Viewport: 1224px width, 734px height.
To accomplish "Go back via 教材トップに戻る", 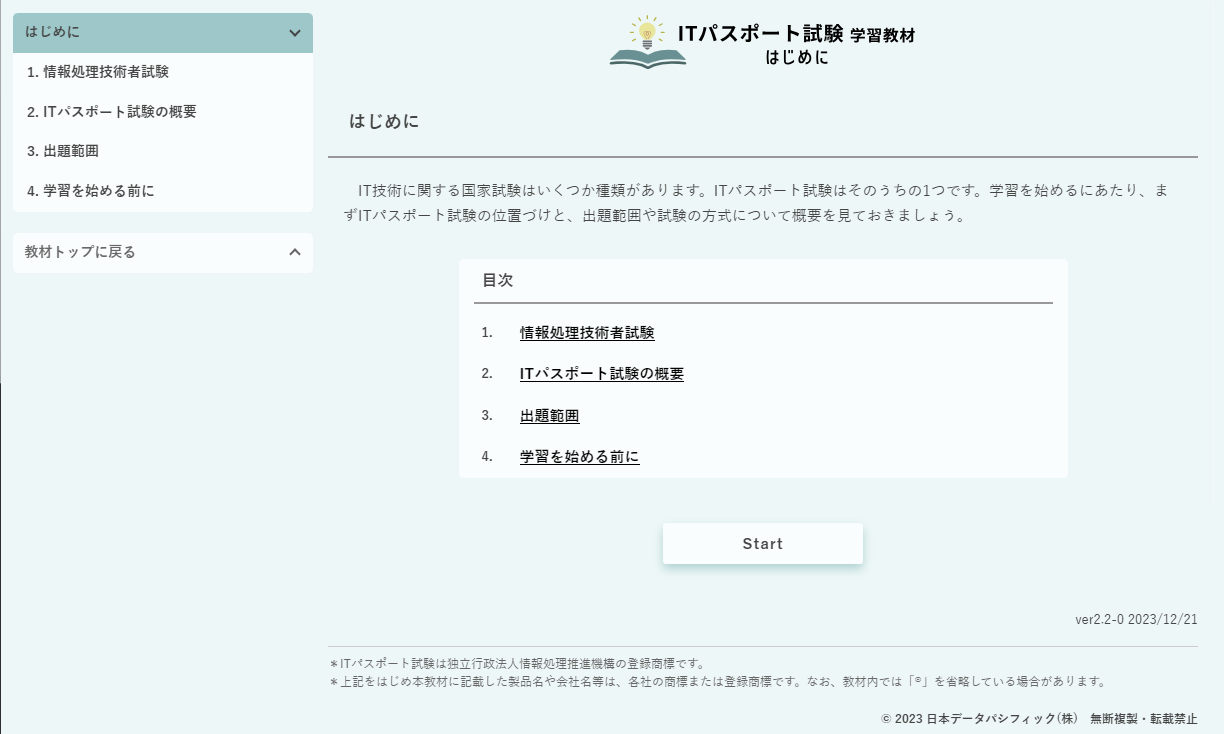I will [163, 252].
